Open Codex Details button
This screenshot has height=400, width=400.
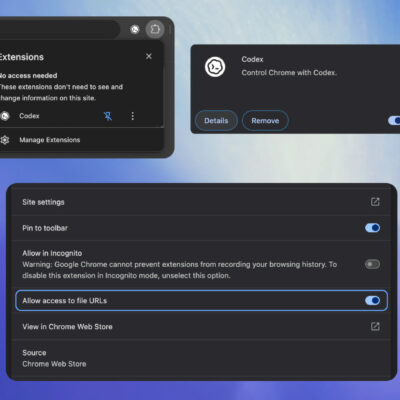216,121
